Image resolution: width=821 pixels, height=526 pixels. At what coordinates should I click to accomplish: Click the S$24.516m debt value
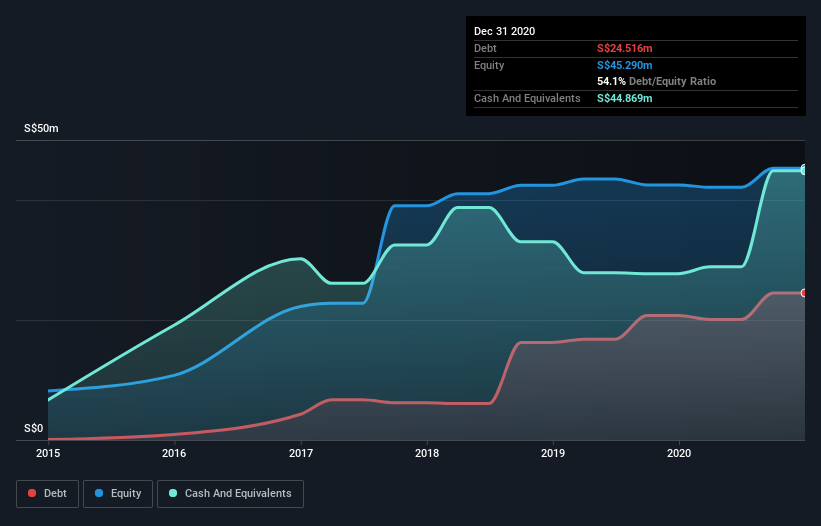[x=625, y=48]
